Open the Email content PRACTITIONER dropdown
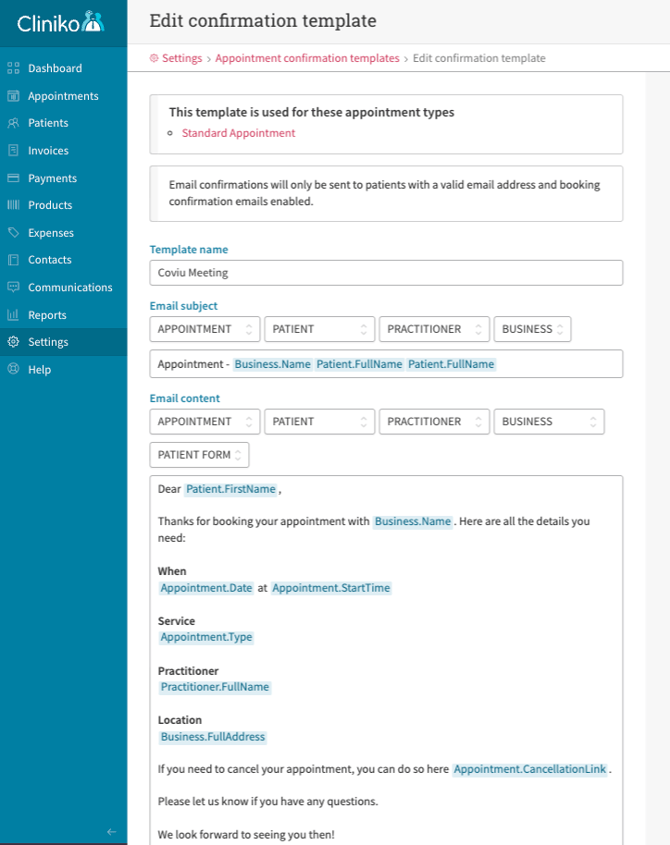 [x=434, y=422]
